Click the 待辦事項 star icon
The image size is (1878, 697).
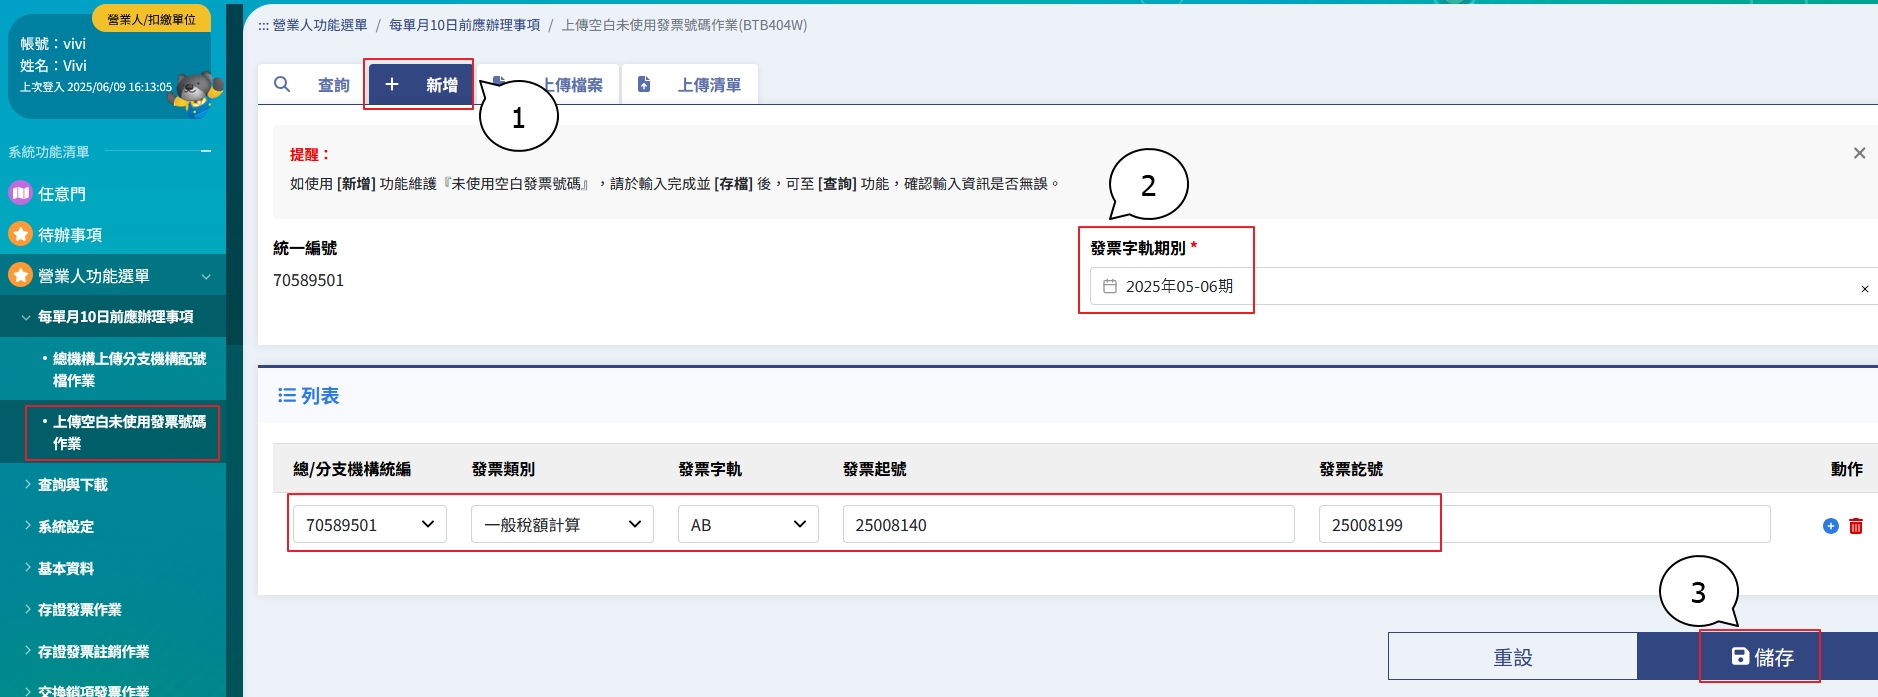pyautogui.click(x=20, y=234)
